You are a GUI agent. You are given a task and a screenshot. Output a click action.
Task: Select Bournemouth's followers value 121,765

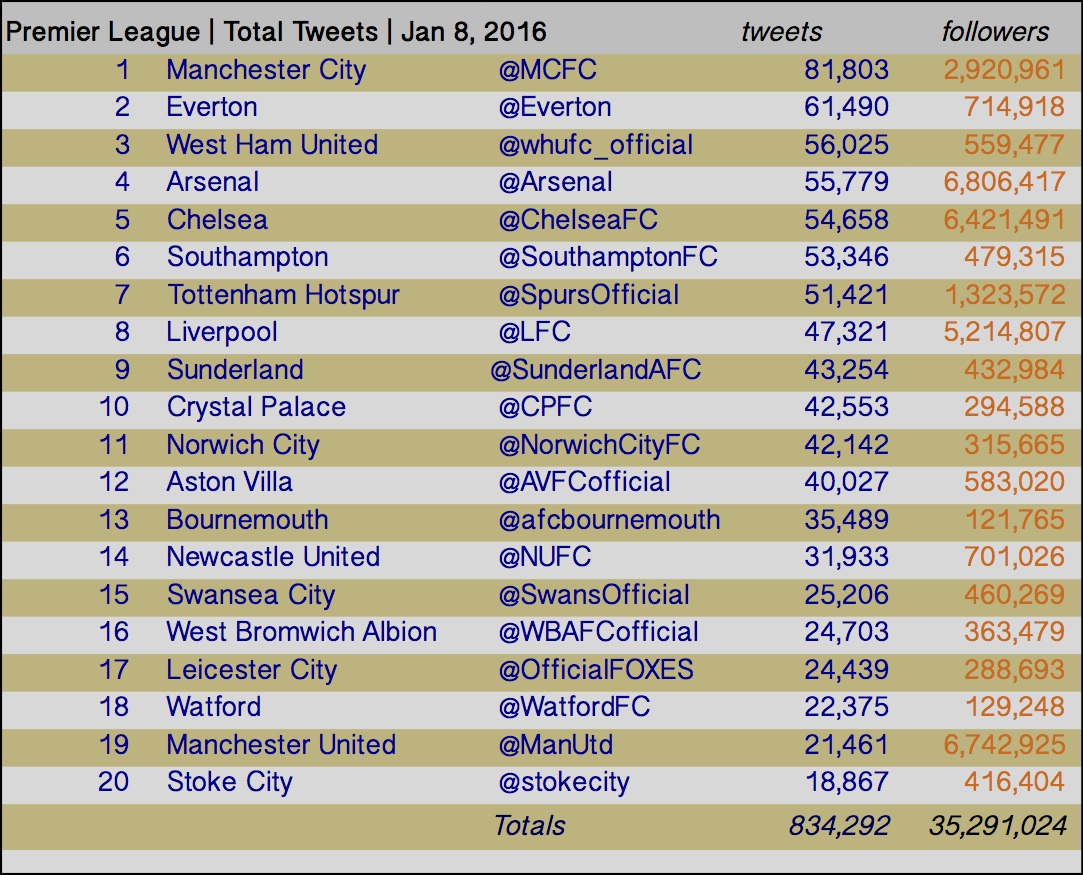click(1014, 519)
